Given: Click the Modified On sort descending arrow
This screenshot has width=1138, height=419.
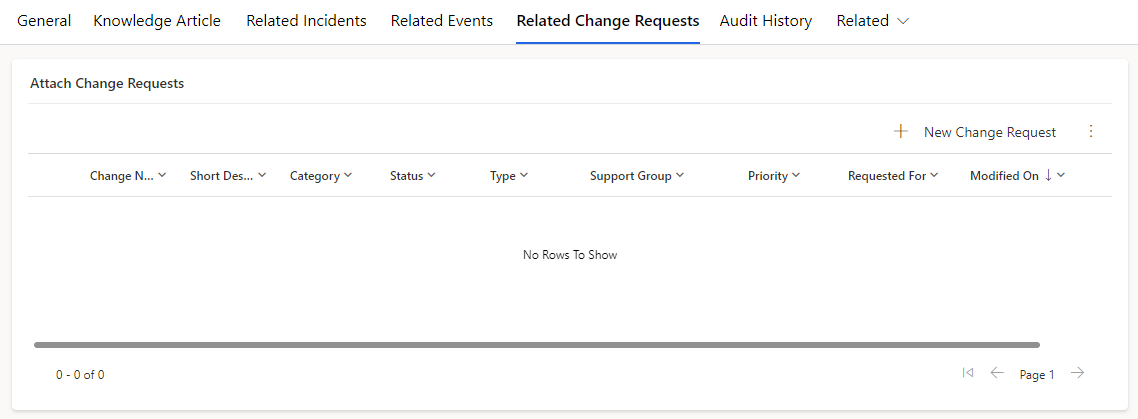Looking at the screenshot, I should [1048, 175].
